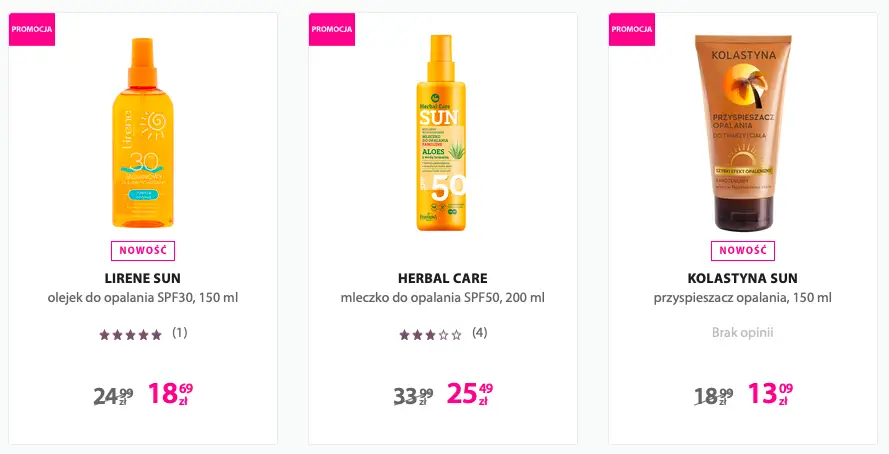
Task: Open the Kolastyna tanning accelerator tube image
Action: tap(742, 131)
